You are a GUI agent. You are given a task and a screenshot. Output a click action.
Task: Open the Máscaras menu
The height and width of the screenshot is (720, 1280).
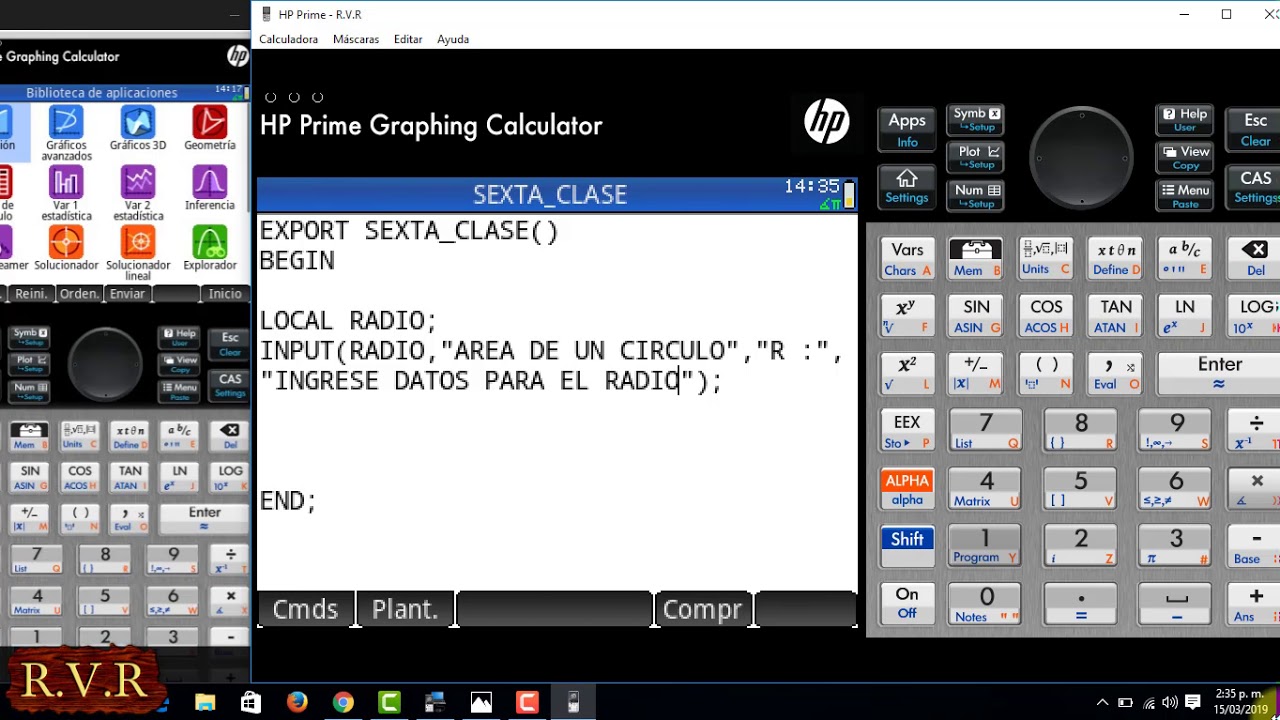(x=356, y=39)
